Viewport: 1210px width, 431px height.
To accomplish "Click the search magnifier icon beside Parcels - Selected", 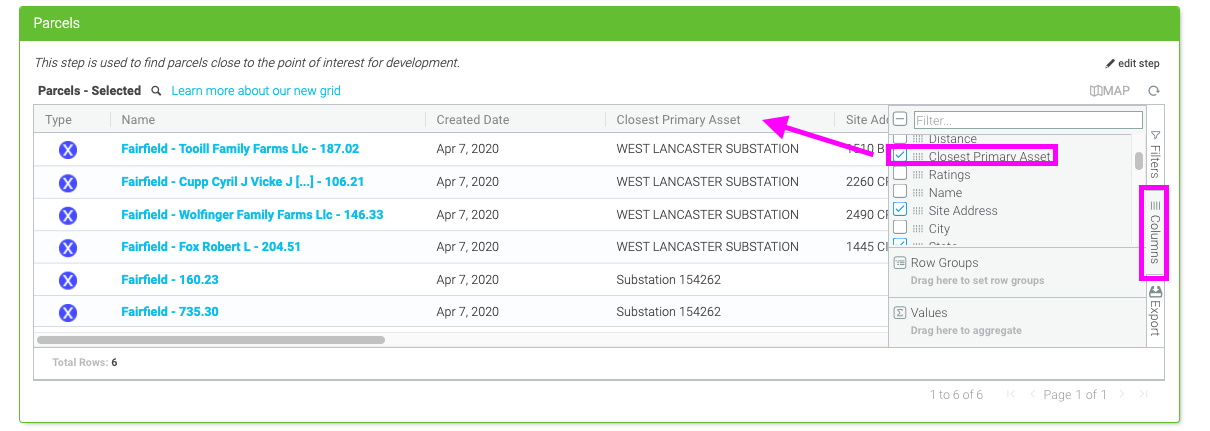I will tap(156, 91).
